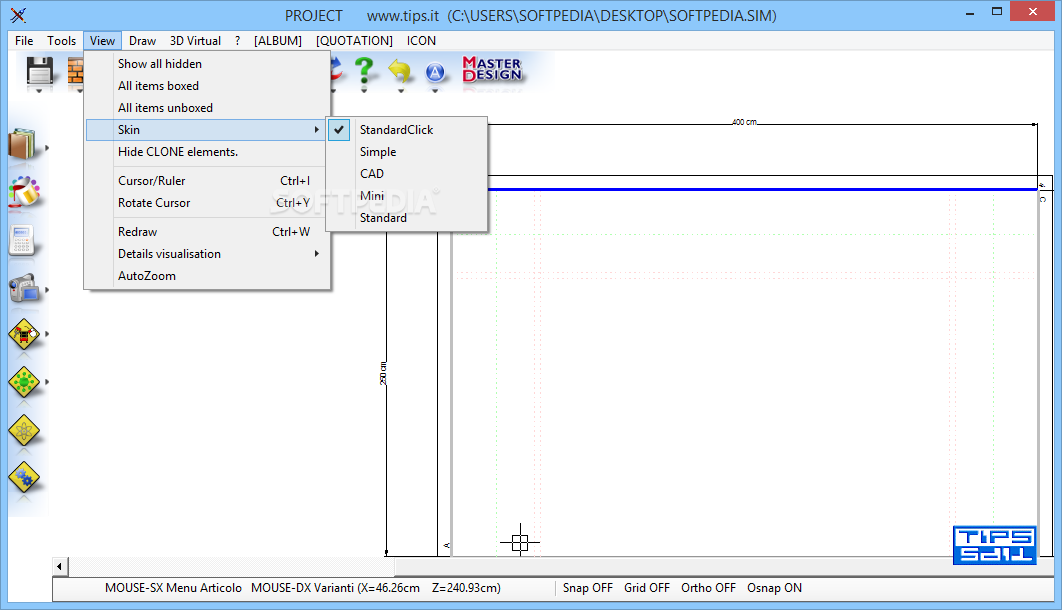Click the green dot diamond sidebar icon
This screenshot has height=610, width=1062.
24,382
